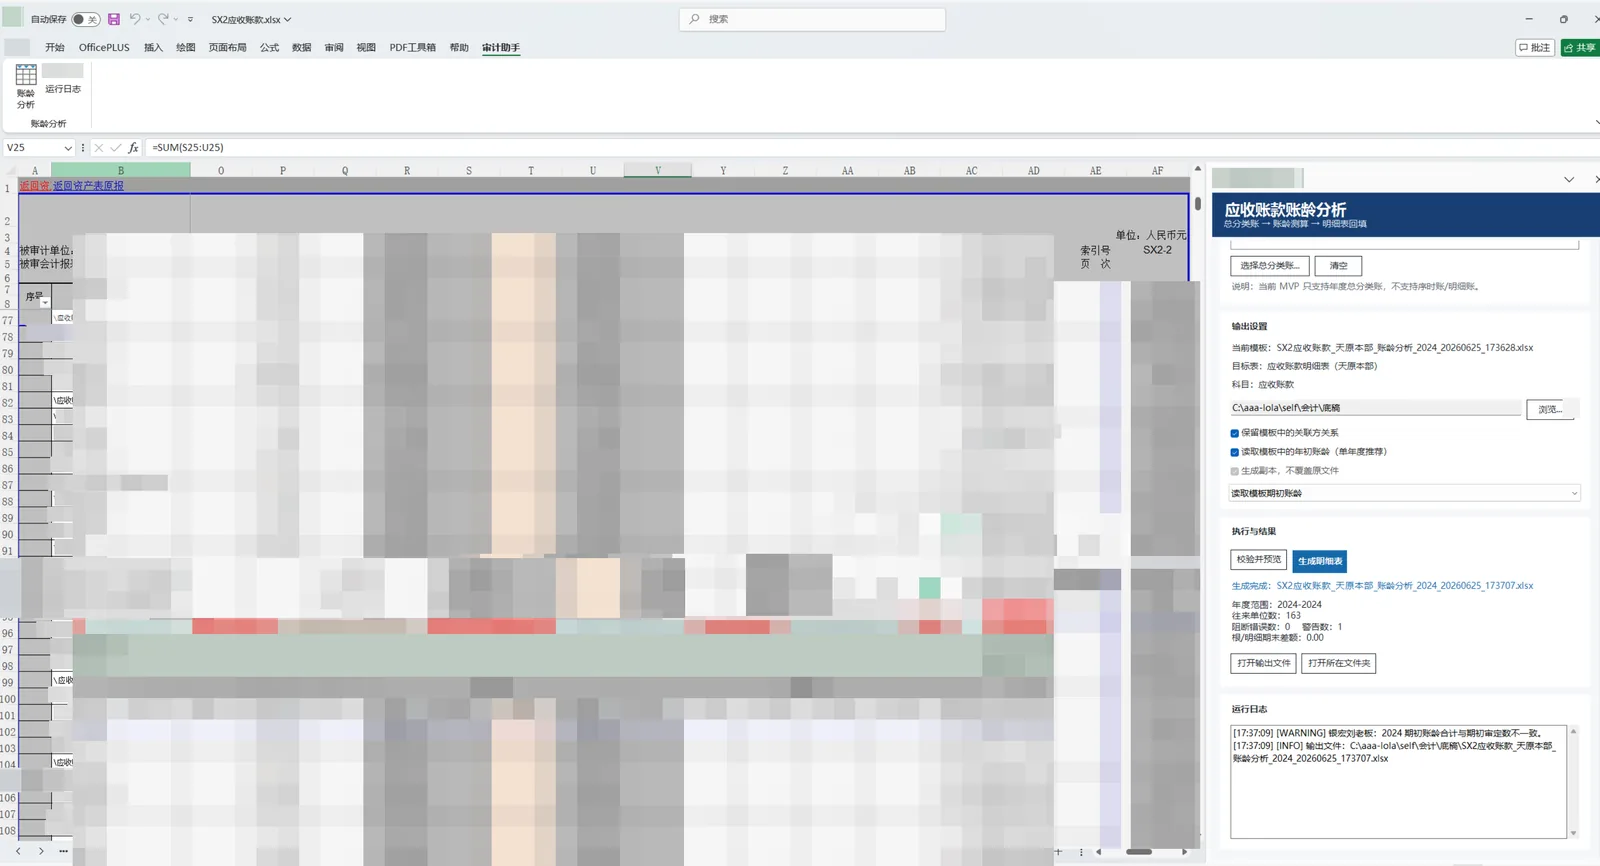This screenshot has height=866, width=1600.
Task: Toggle the 自动保存 AutoSave switch
Action: (86, 19)
